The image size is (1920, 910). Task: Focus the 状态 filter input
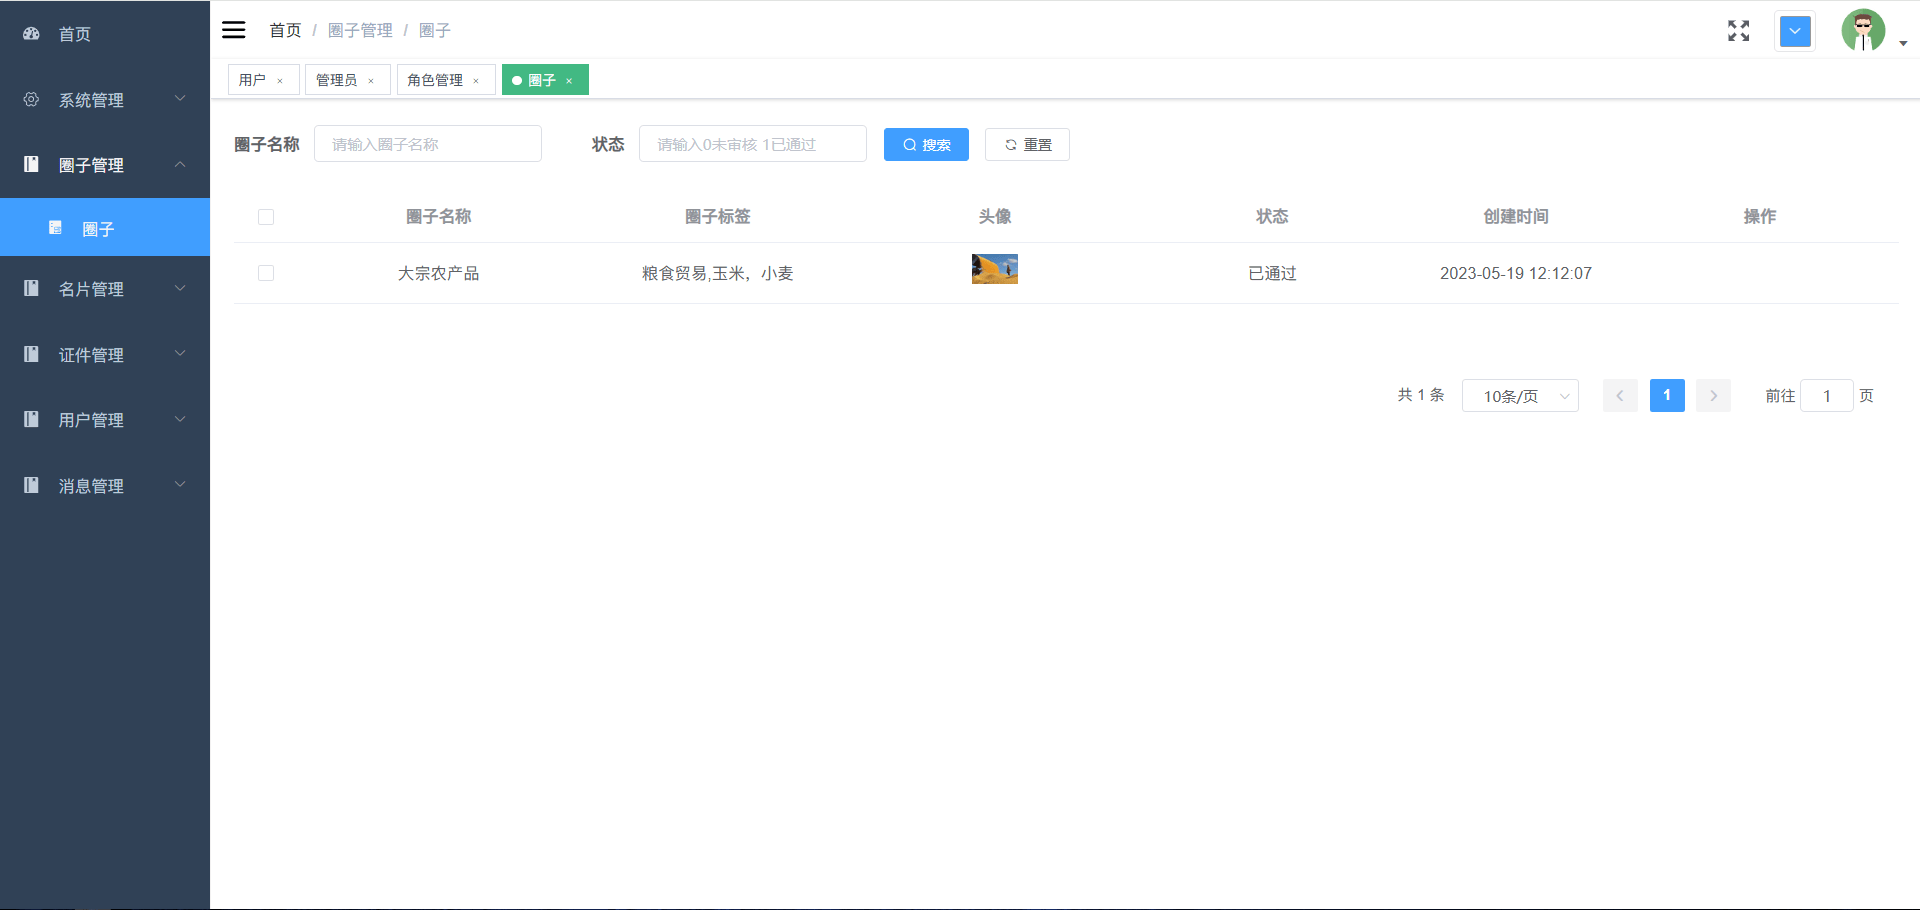coord(753,144)
